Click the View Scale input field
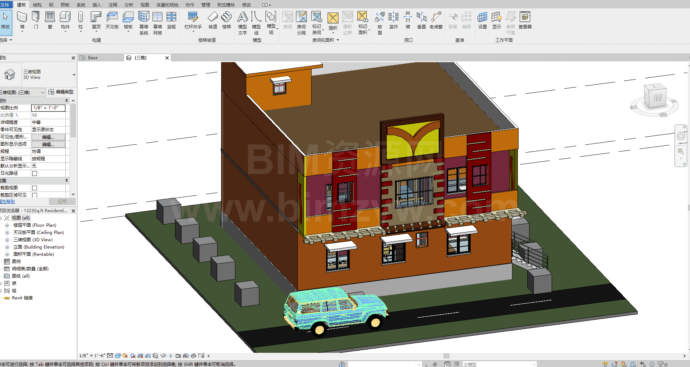690x367 pixels. [48, 108]
